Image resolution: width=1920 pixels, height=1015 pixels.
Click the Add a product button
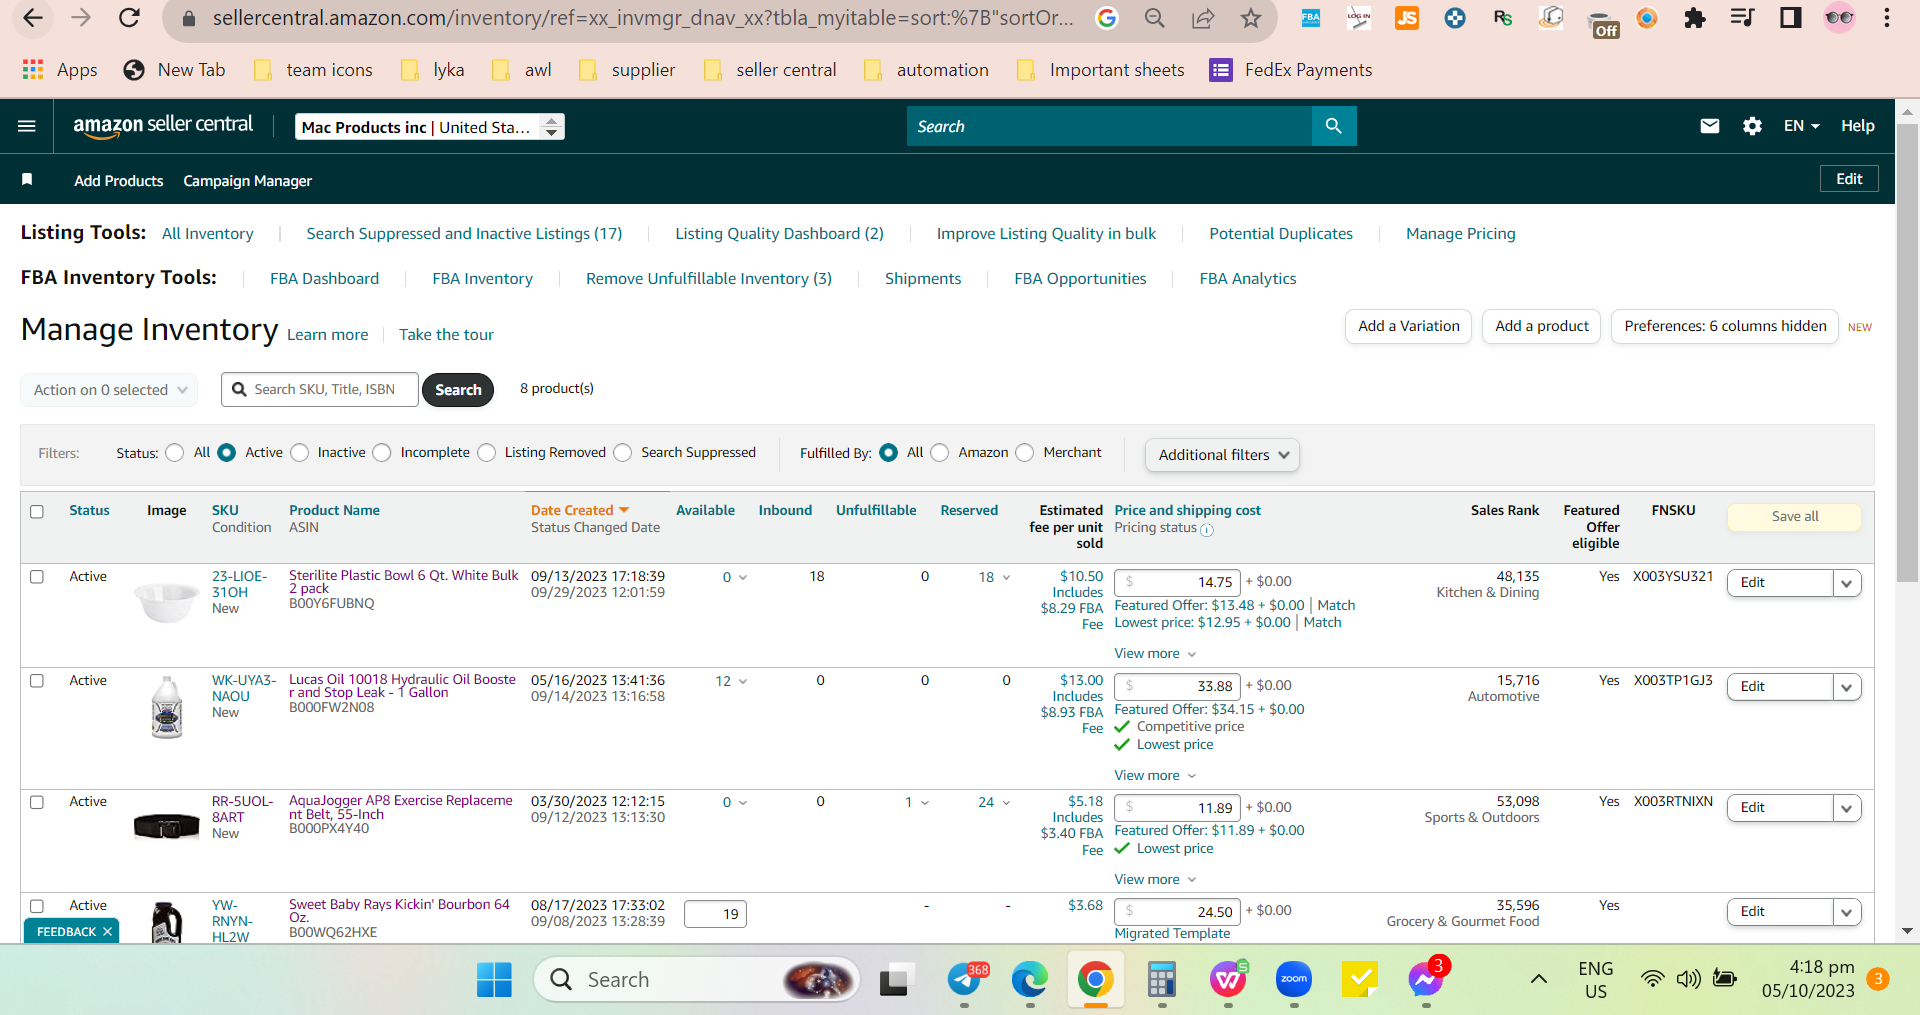(1541, 326)
